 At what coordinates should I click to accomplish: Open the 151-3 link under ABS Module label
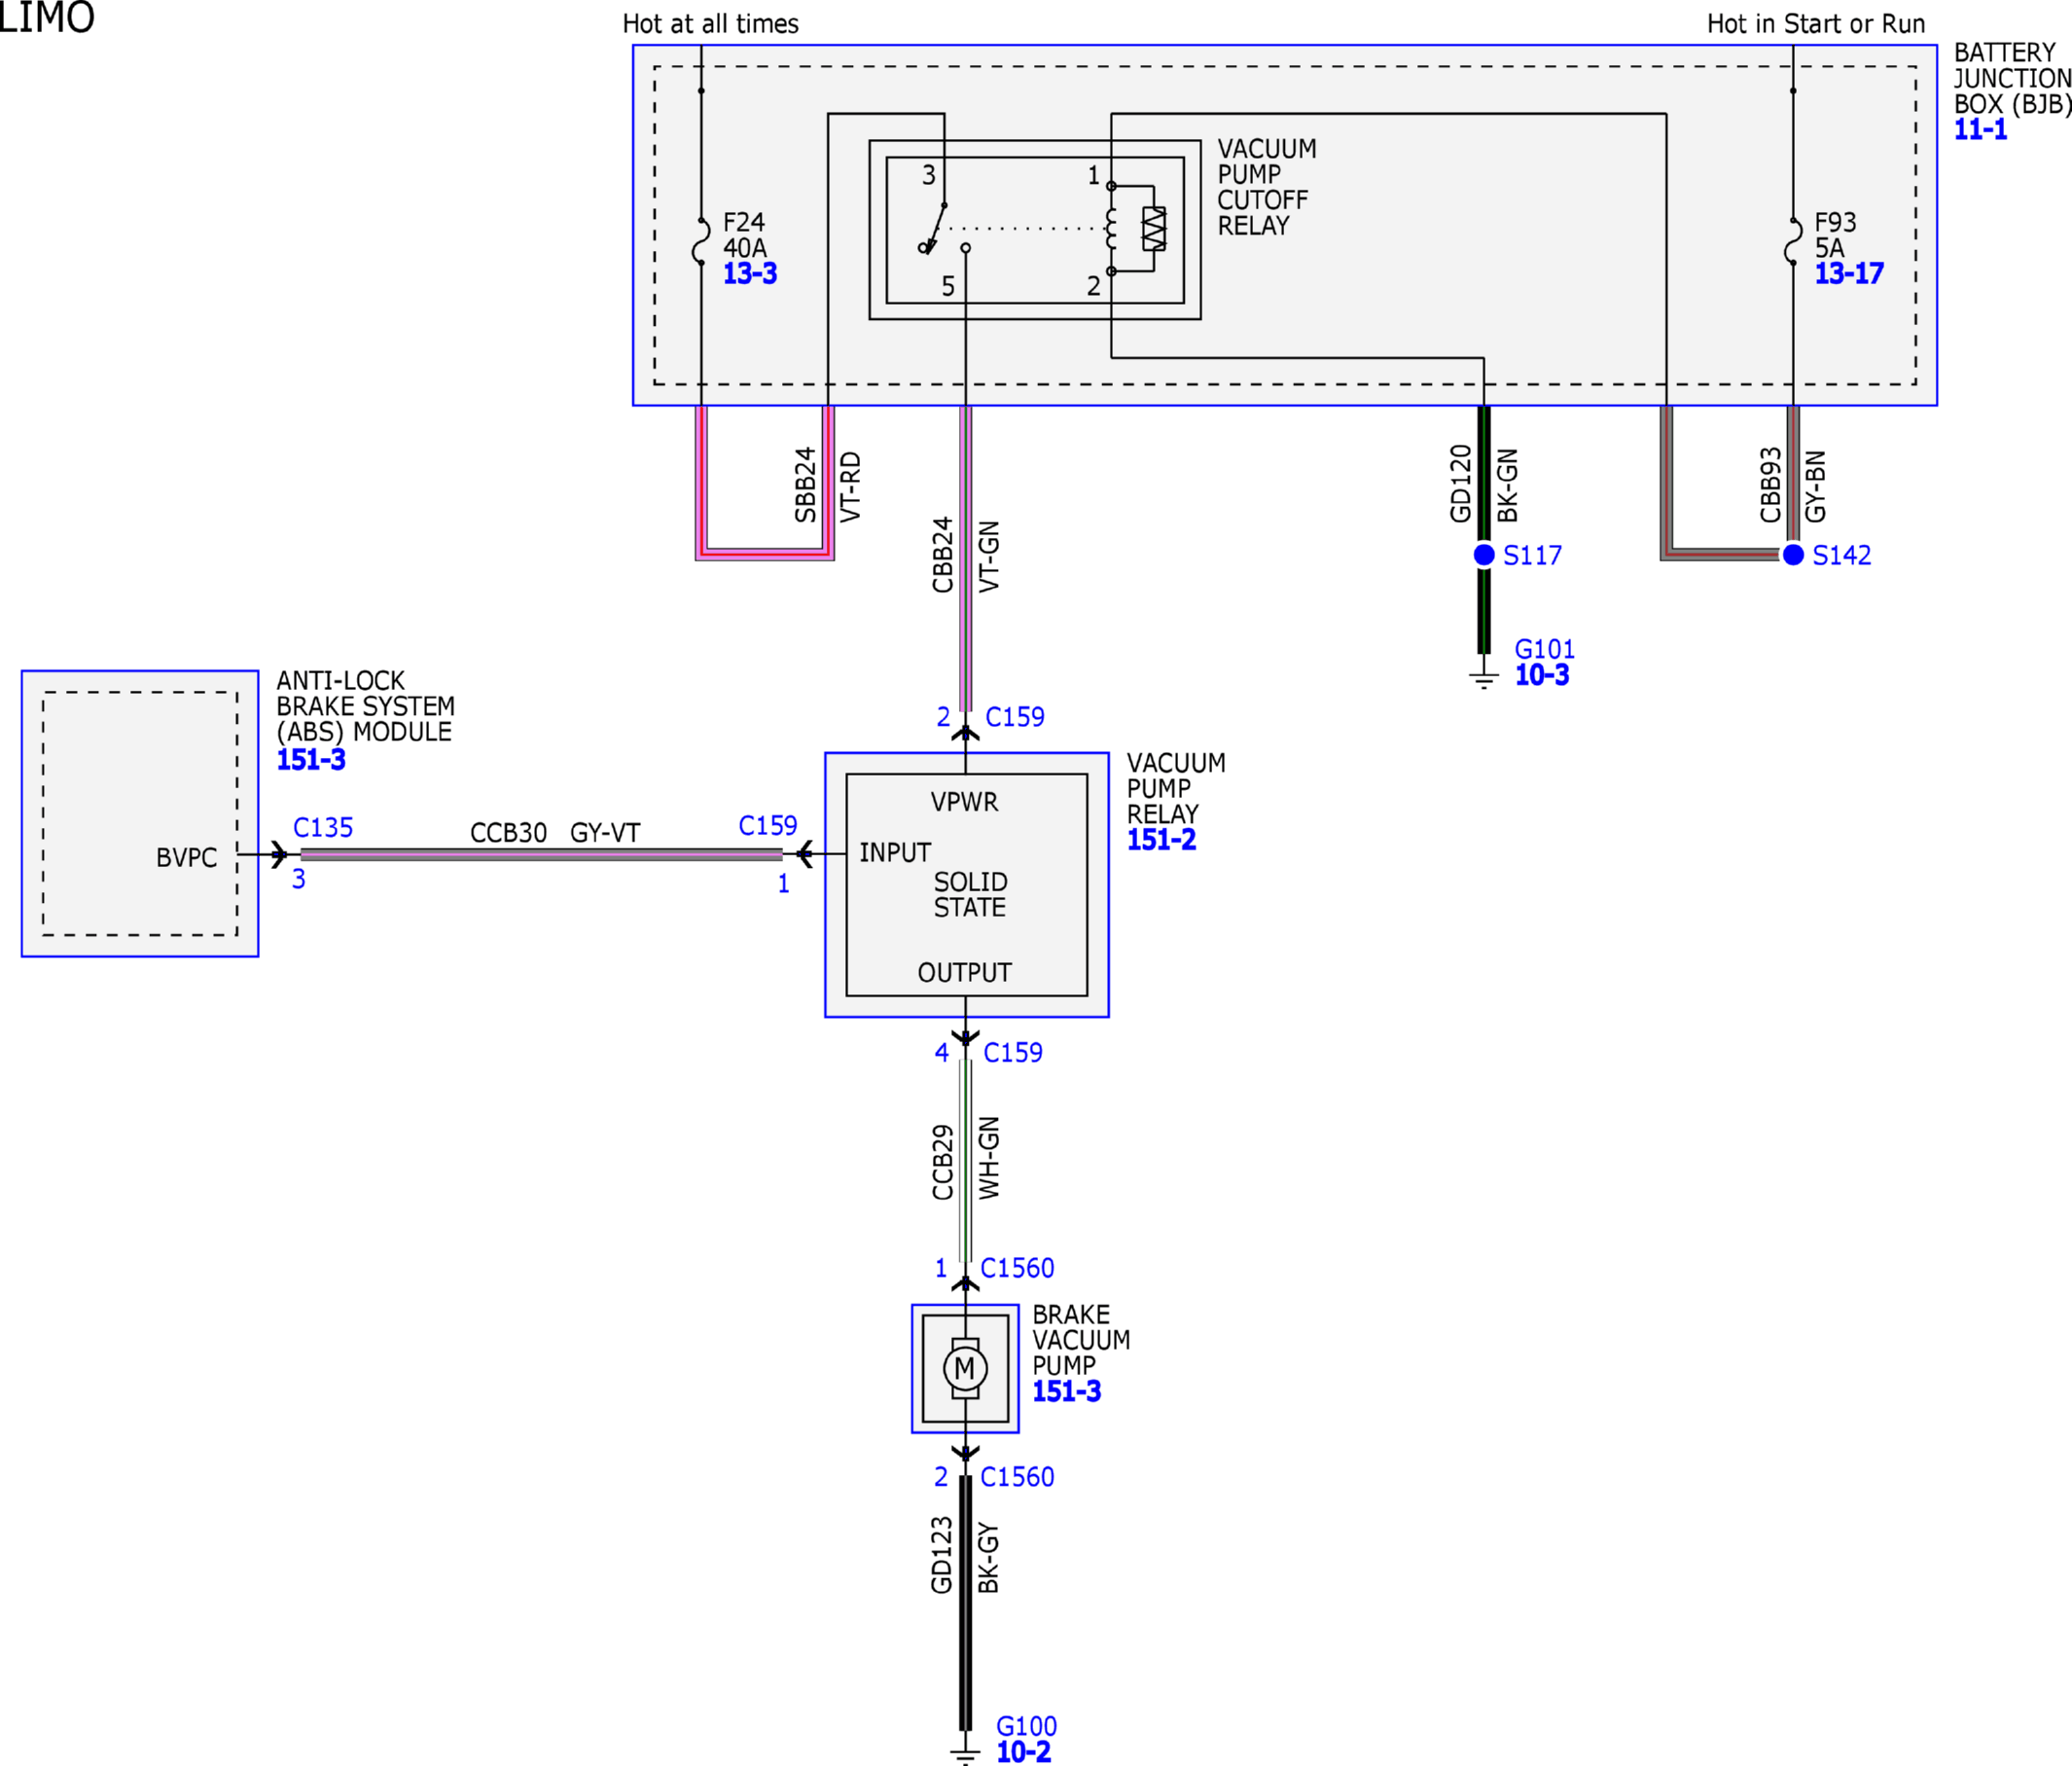(311, 760)
